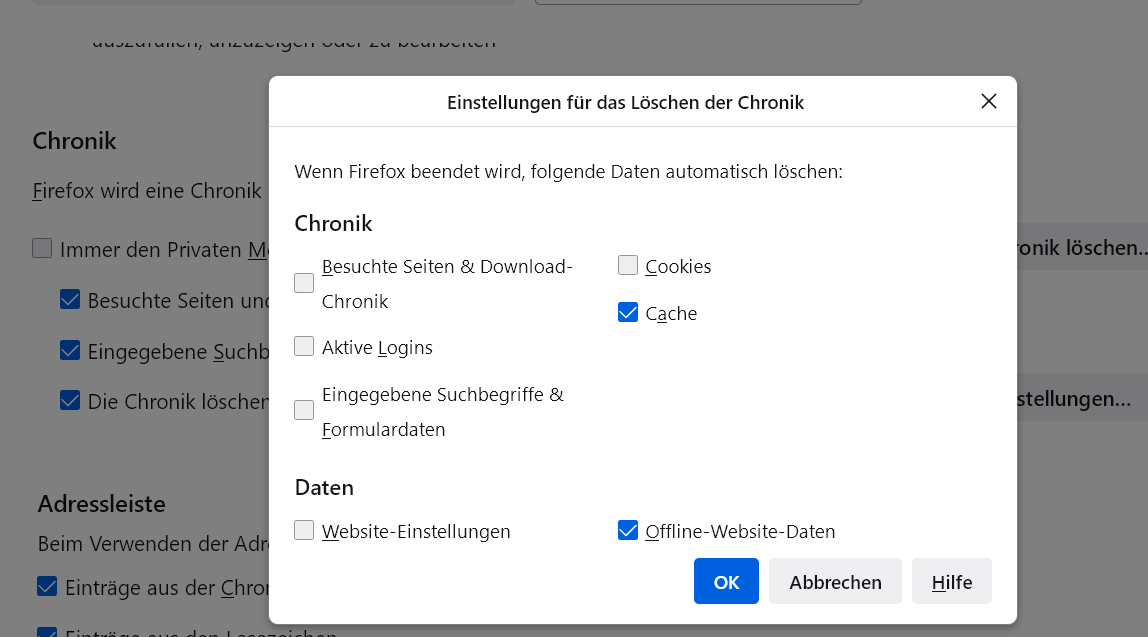The image size is (1148, 637).
Task: Check the Aktive Logins option
Action: click(304, 347)
